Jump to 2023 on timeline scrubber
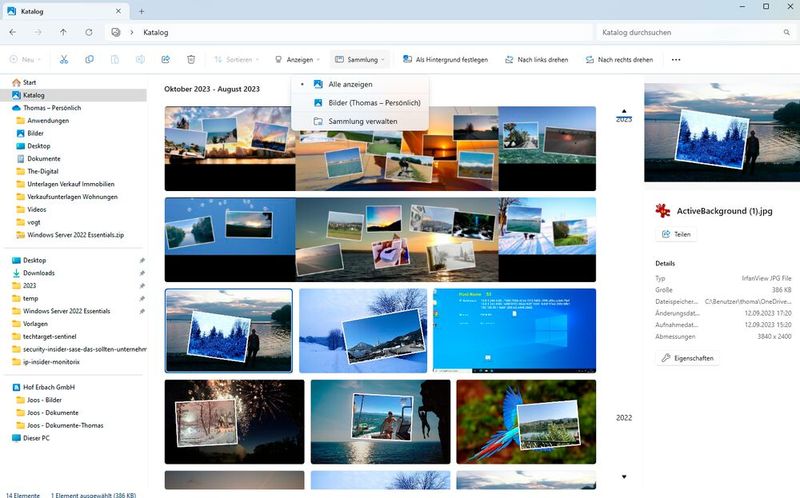The image size is (800, 498). (623, 119)
